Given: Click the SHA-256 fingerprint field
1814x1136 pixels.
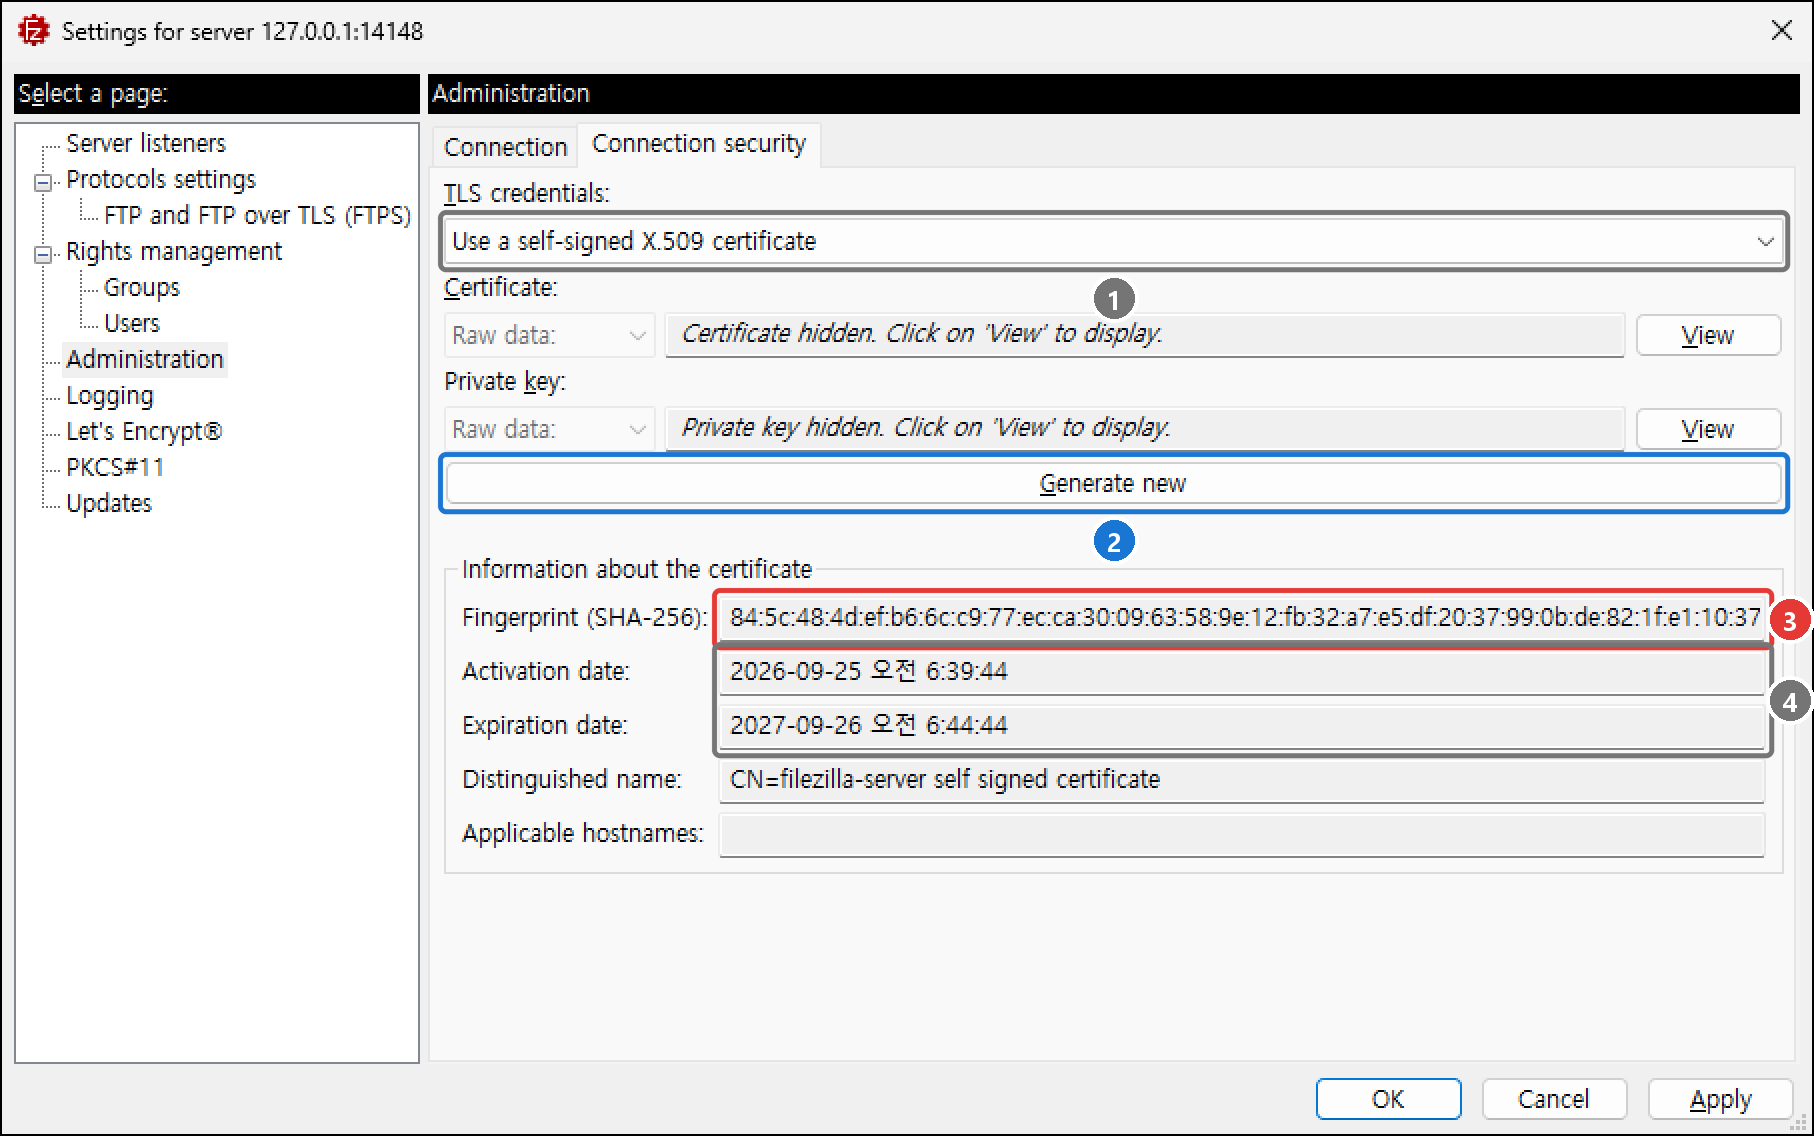Looking at the screenshot, I should pos(1242,617).
